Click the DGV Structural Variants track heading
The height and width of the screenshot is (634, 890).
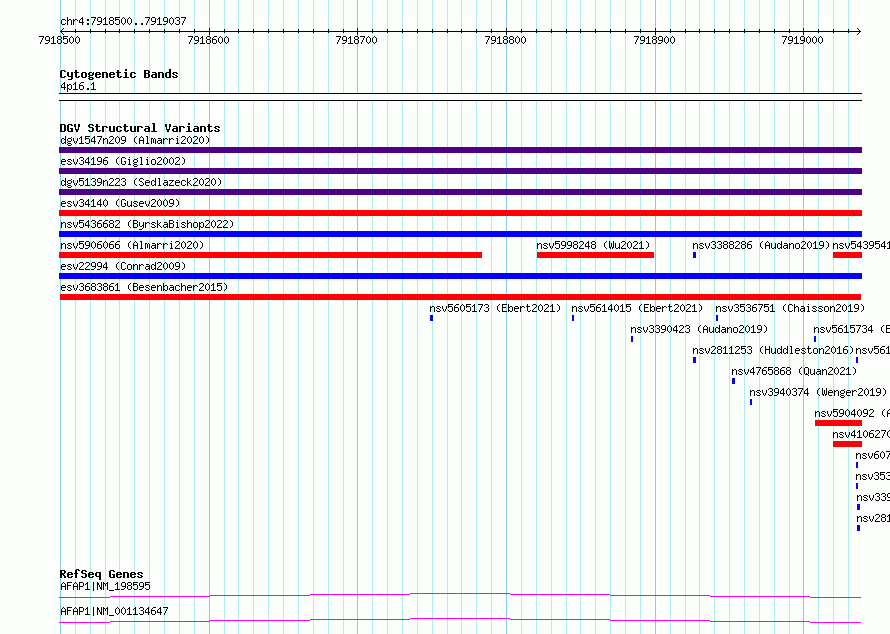(140, 128)
